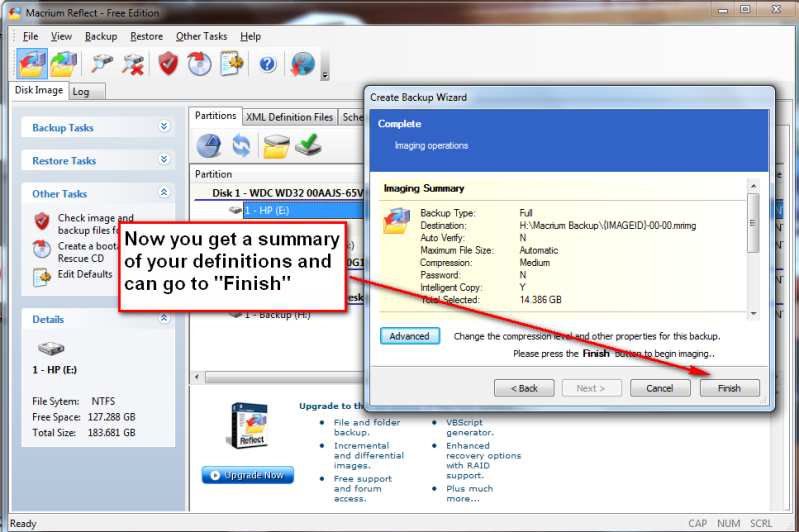
Task: Click the Edit Defaults link
Action: coord(85,274)
